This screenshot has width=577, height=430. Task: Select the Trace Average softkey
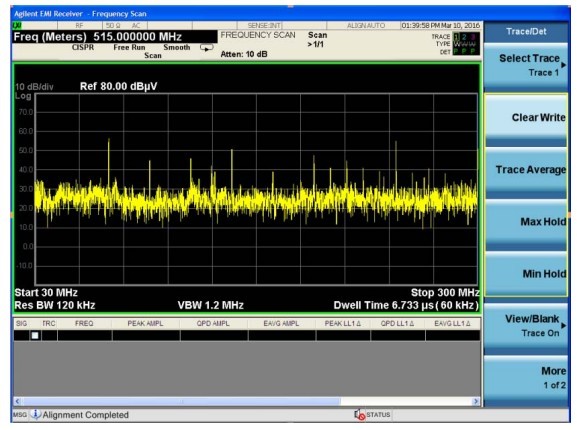(526, 172)
